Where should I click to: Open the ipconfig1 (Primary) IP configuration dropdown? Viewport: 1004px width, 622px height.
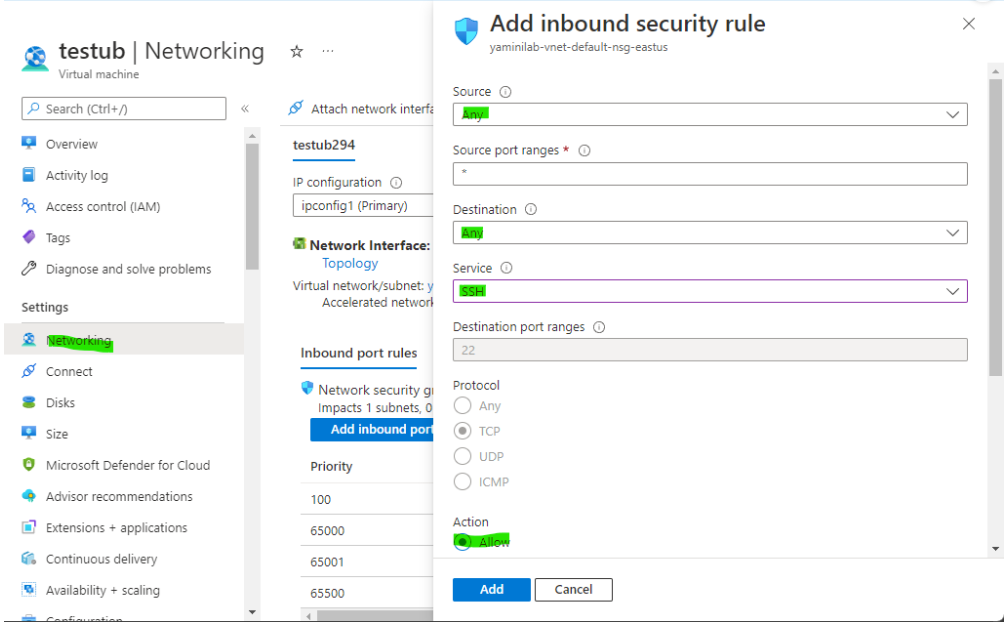(363, 206)
